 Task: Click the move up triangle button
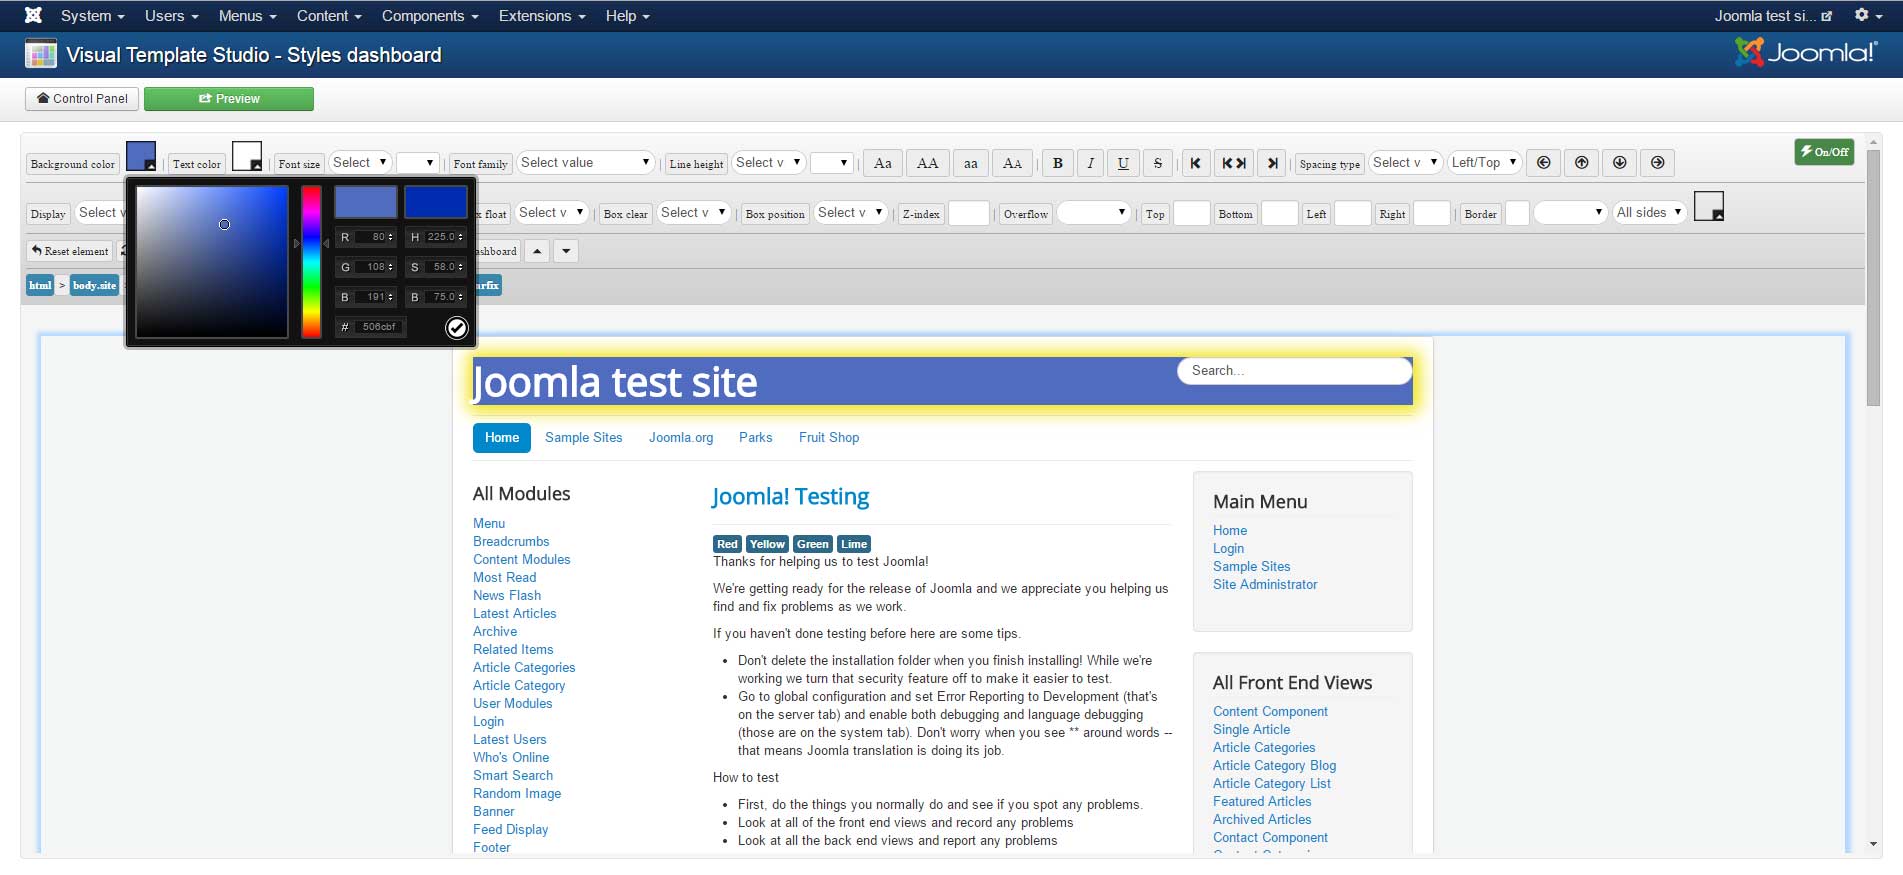pyautogui.click(x=537, y=251)
